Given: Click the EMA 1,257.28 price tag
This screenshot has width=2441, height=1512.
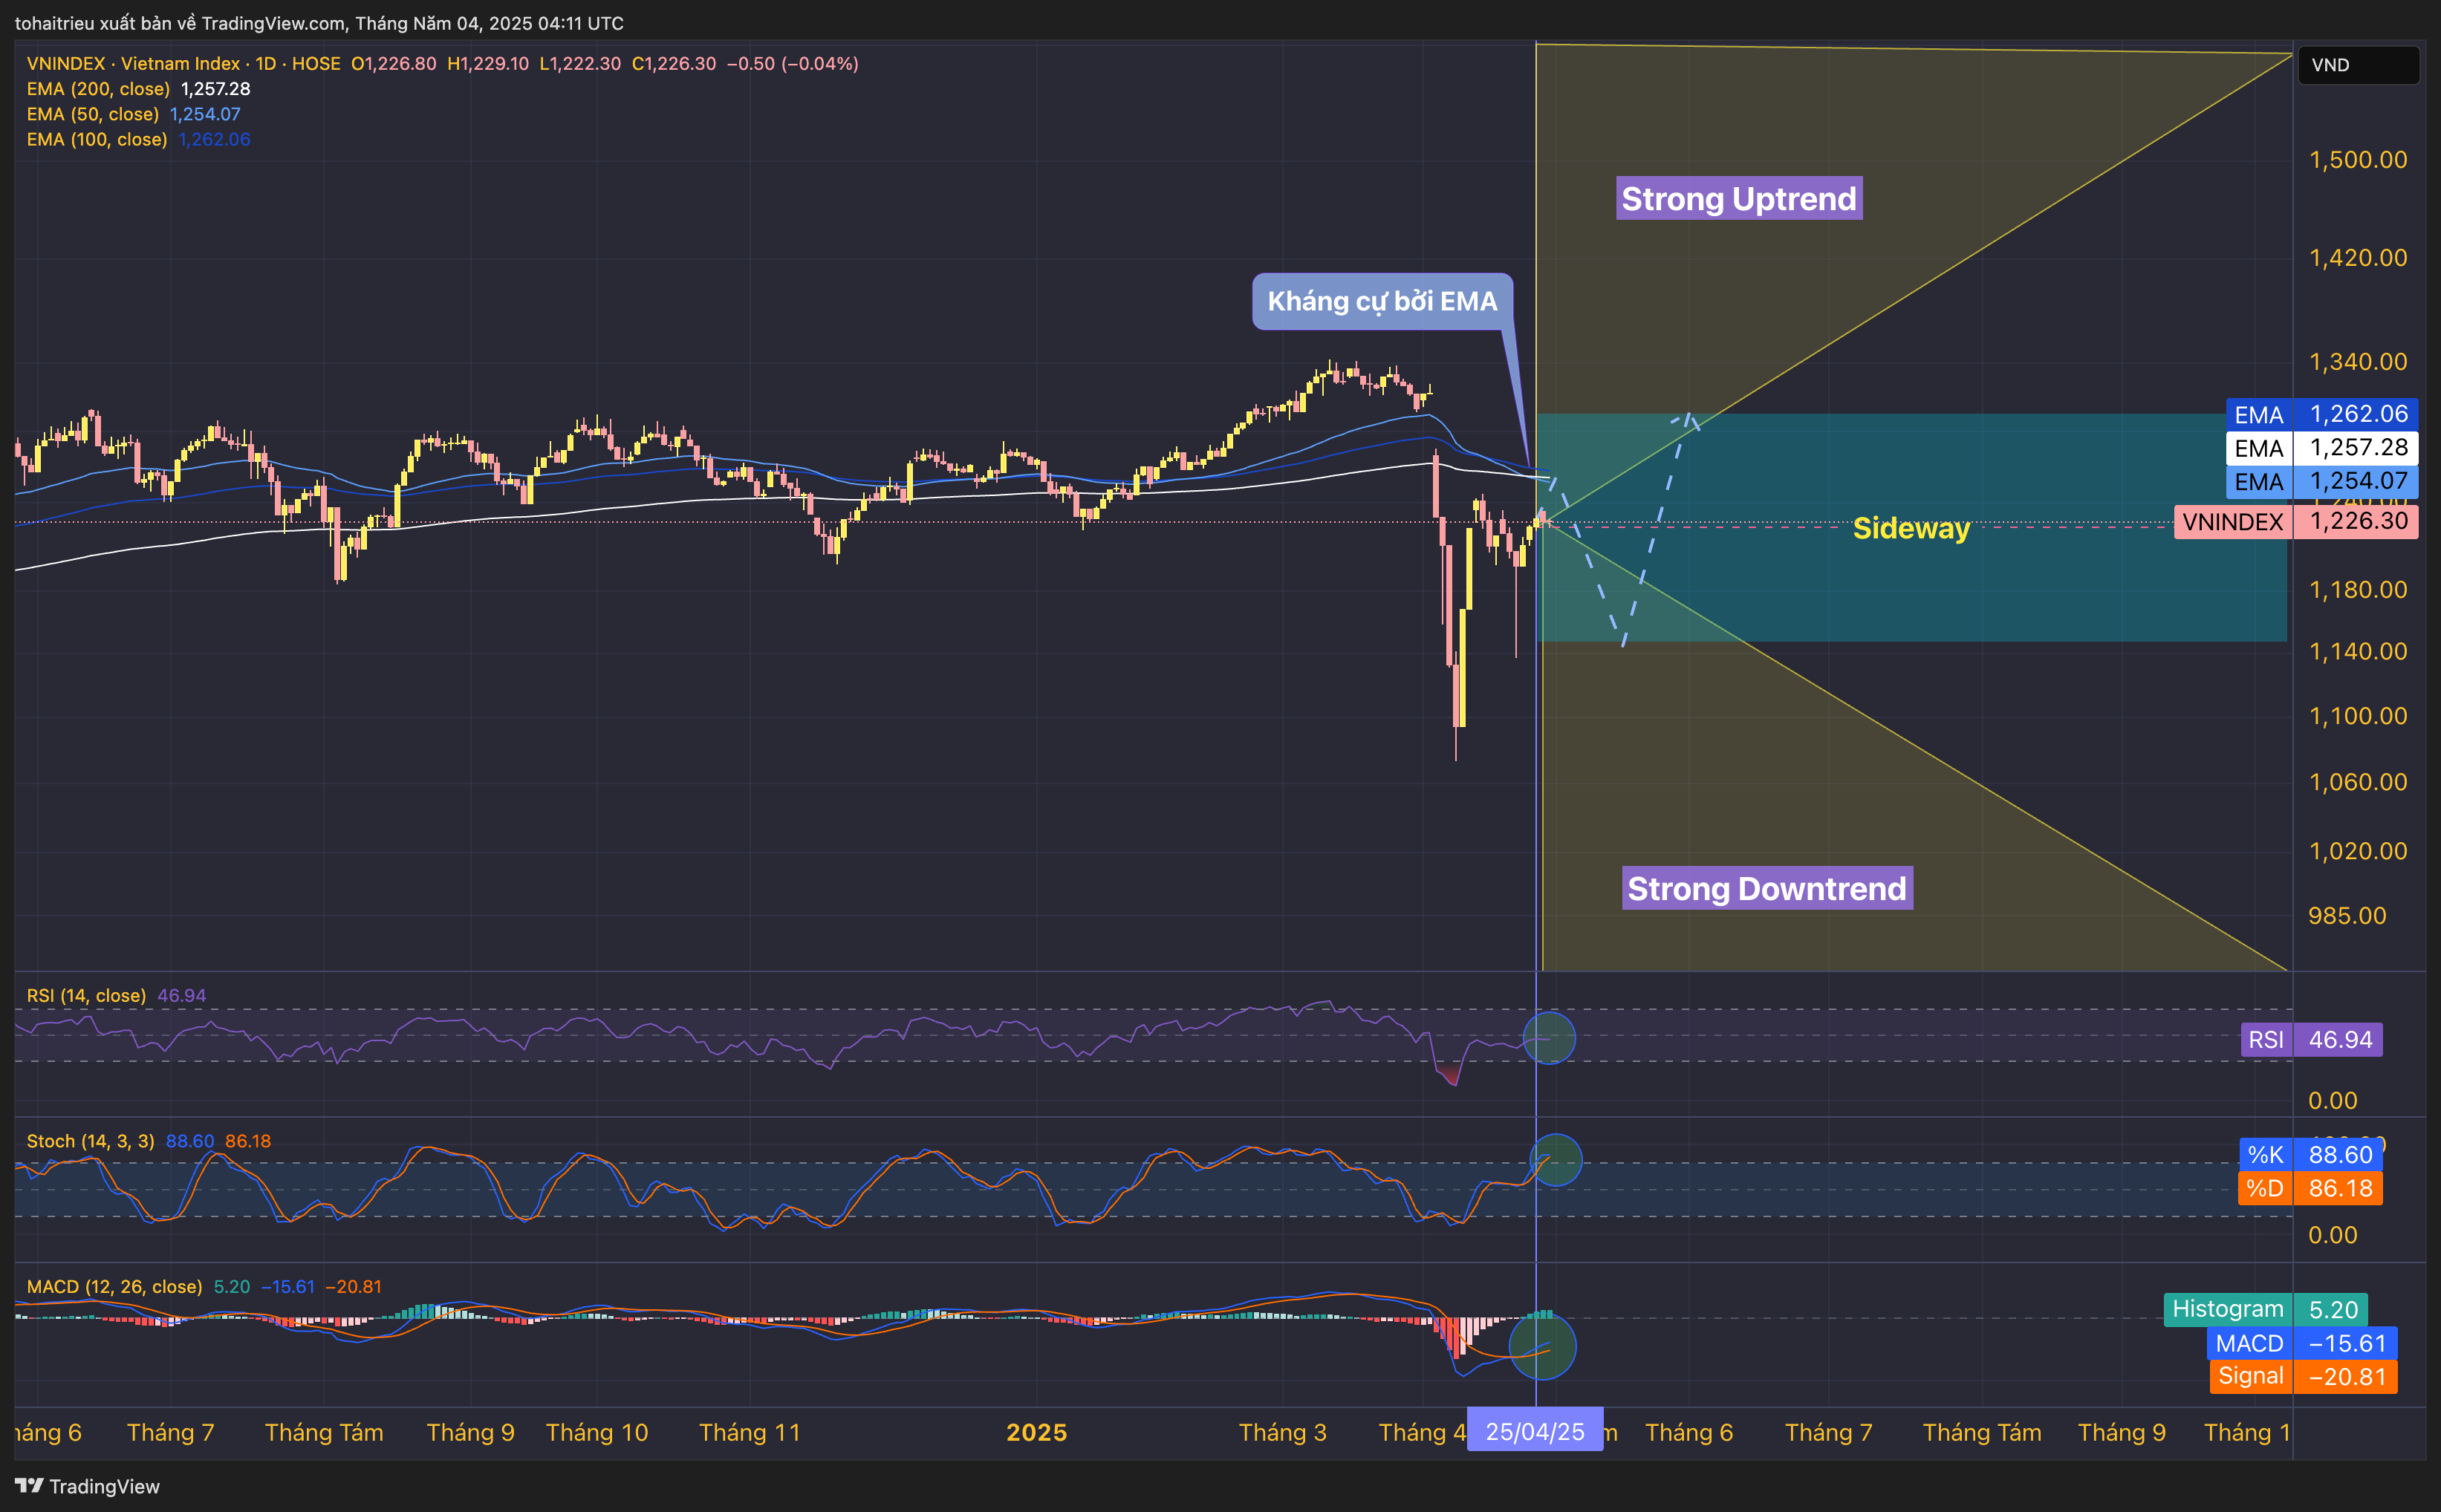Looking at the screenshot, I should [x=2322, y=447].
